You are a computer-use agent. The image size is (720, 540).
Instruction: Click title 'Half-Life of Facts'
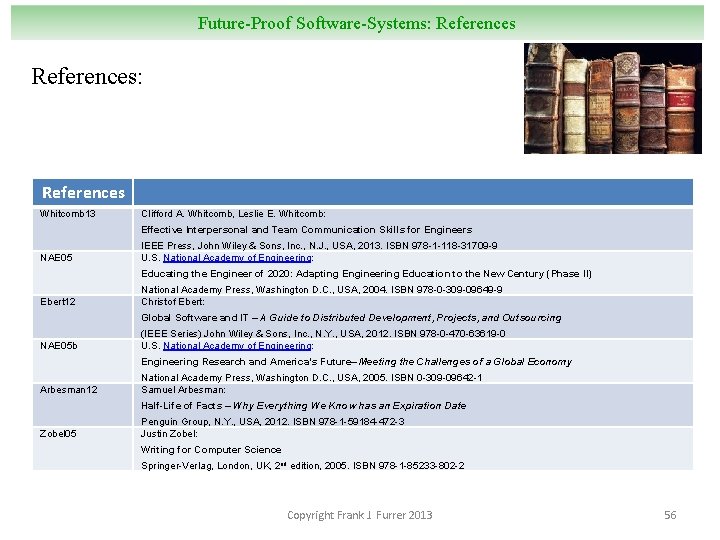click(304, 406)
